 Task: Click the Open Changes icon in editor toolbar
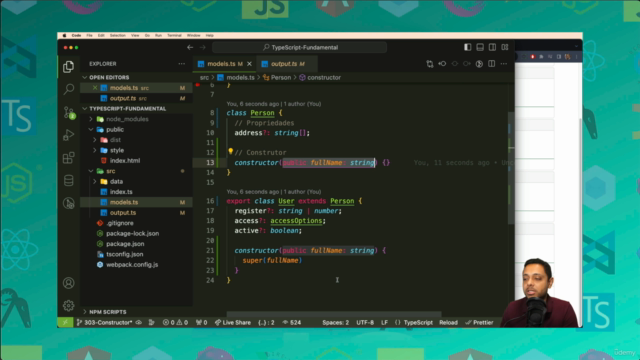pos(430,64)
